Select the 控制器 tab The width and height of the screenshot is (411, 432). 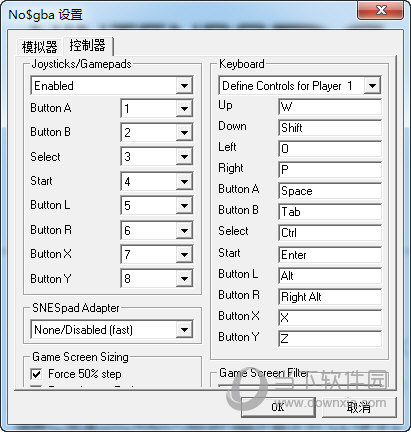click(87, 45)
